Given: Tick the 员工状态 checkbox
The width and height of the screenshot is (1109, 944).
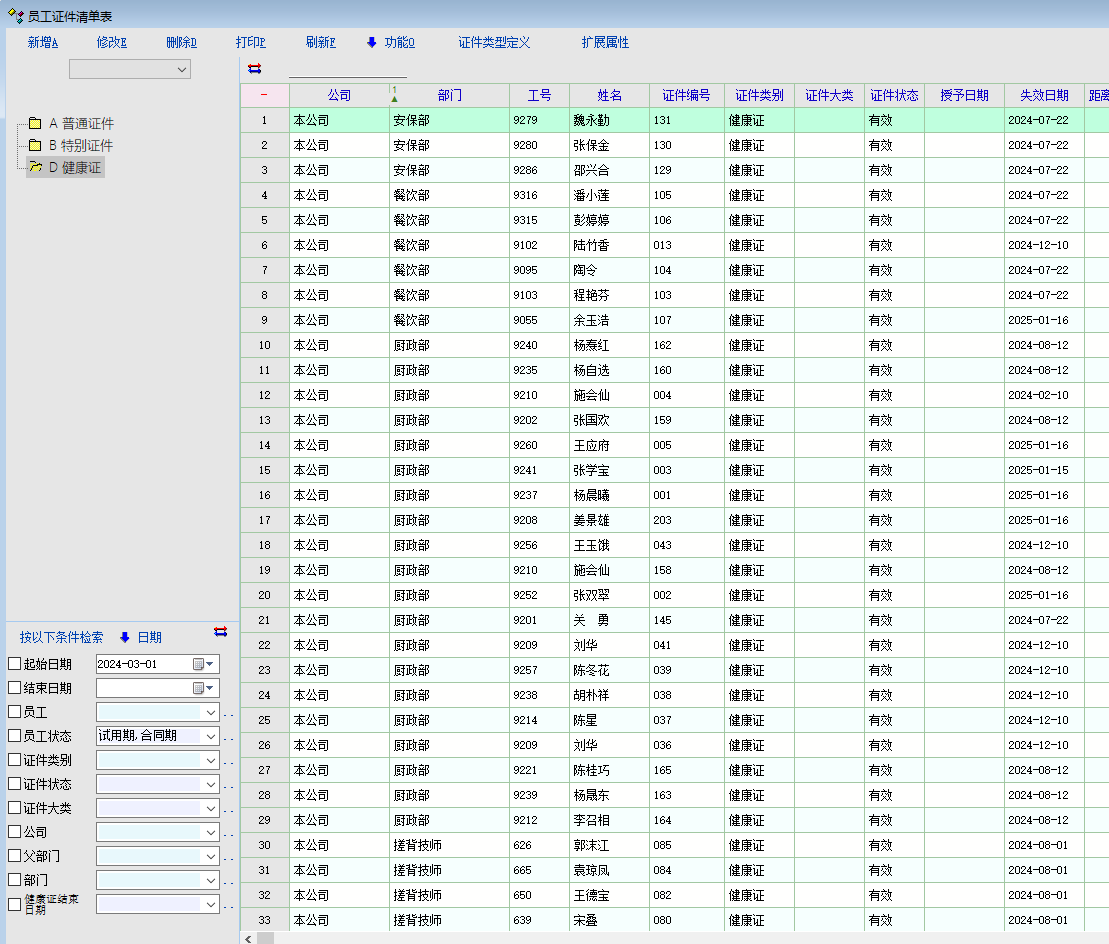Looking at the screenshot, I should coord(14,736).
